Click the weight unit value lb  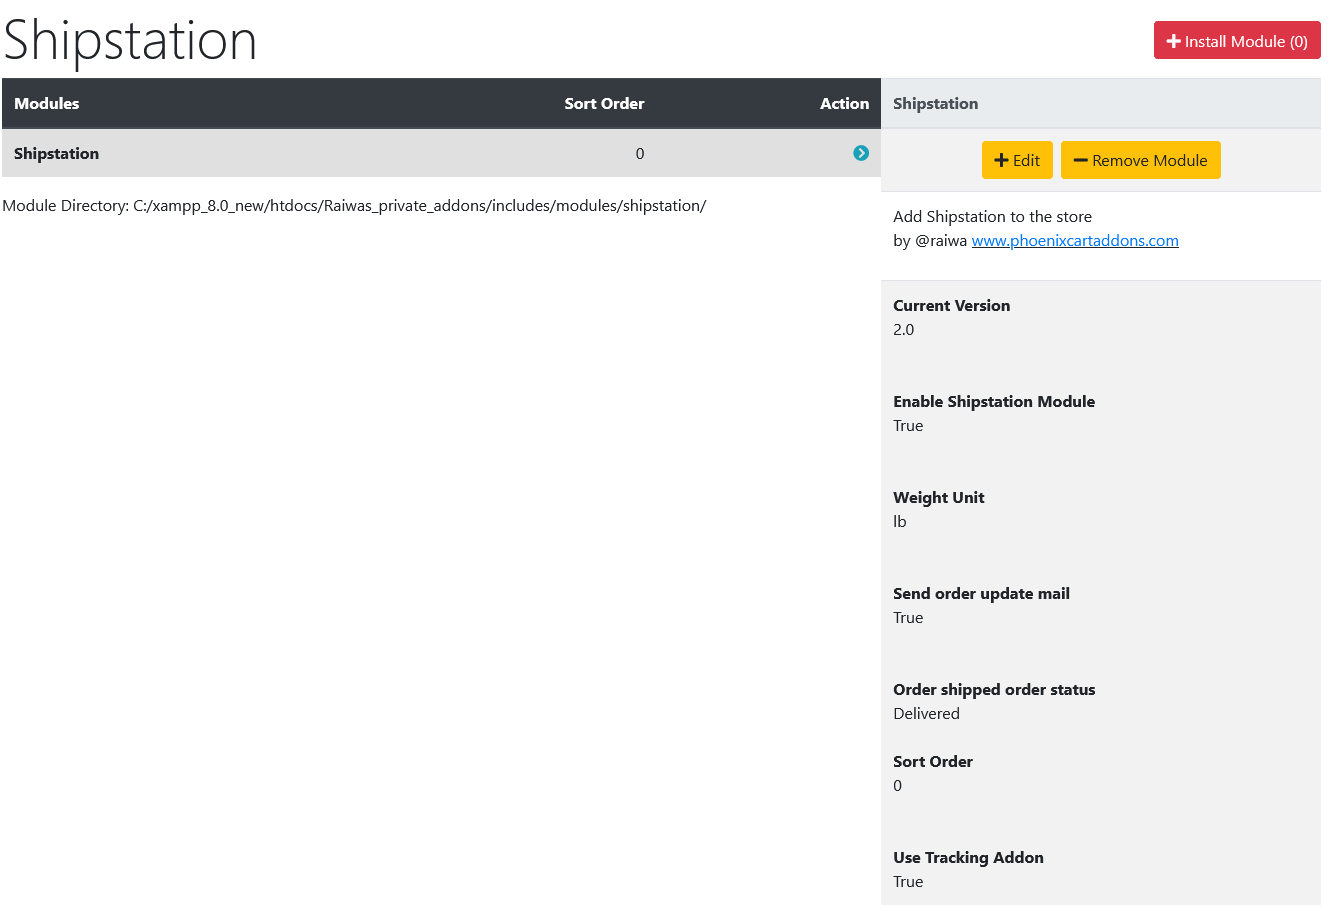coord(900,521)
